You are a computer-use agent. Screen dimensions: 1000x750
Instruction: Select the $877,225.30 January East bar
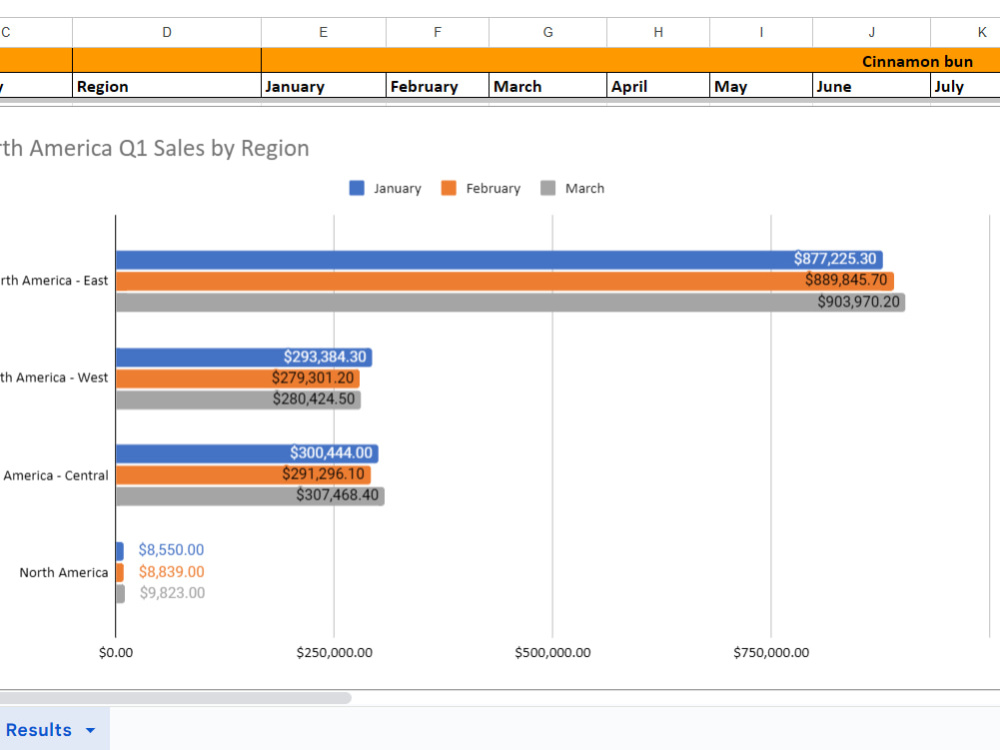499,260
